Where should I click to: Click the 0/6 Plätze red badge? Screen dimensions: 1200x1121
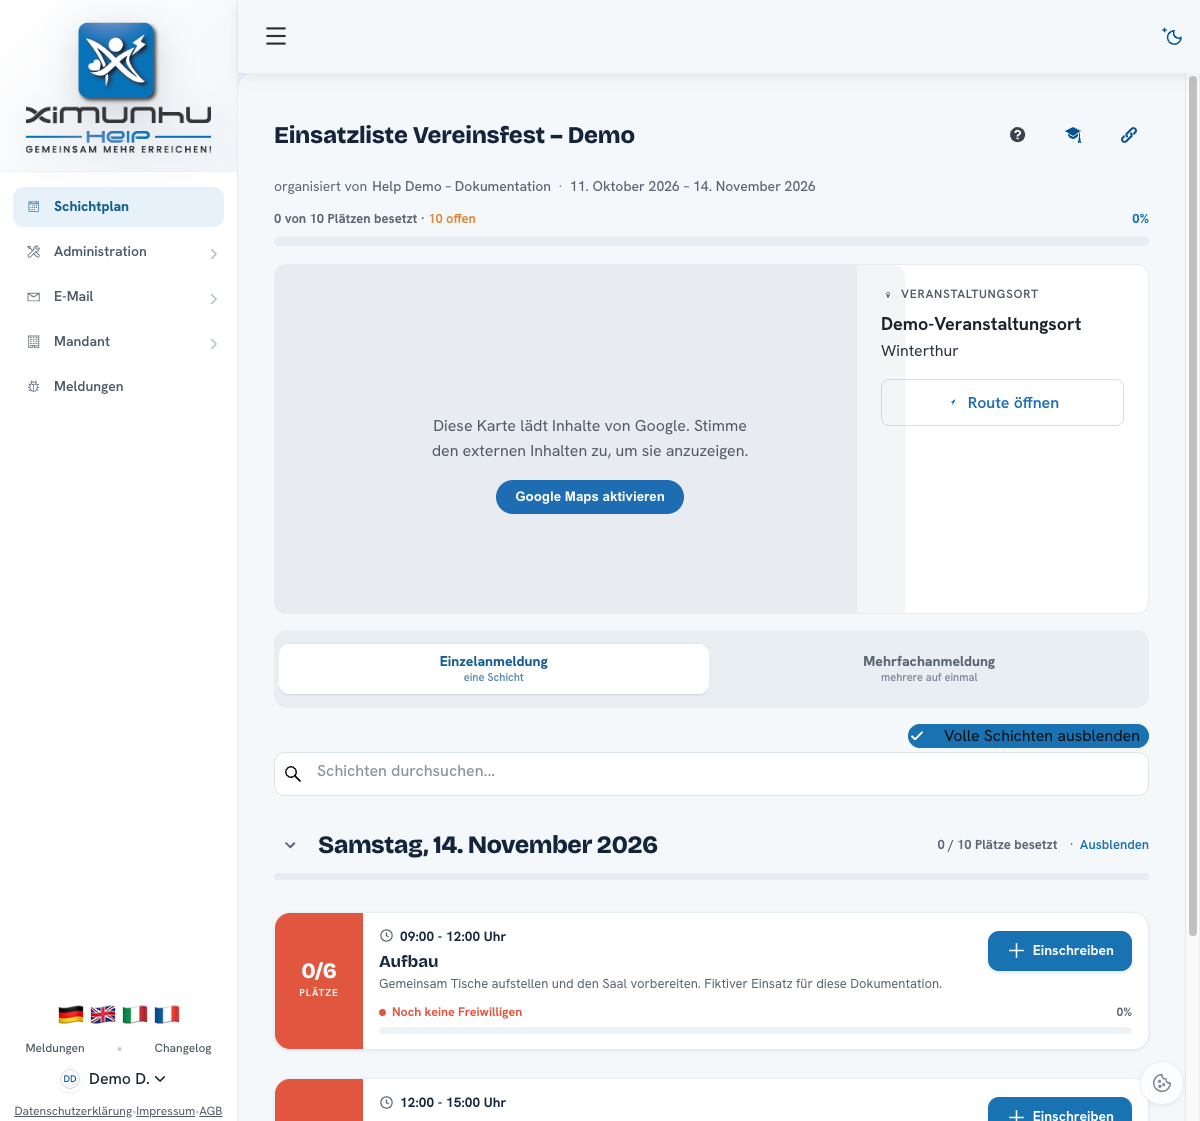point(319,981)
